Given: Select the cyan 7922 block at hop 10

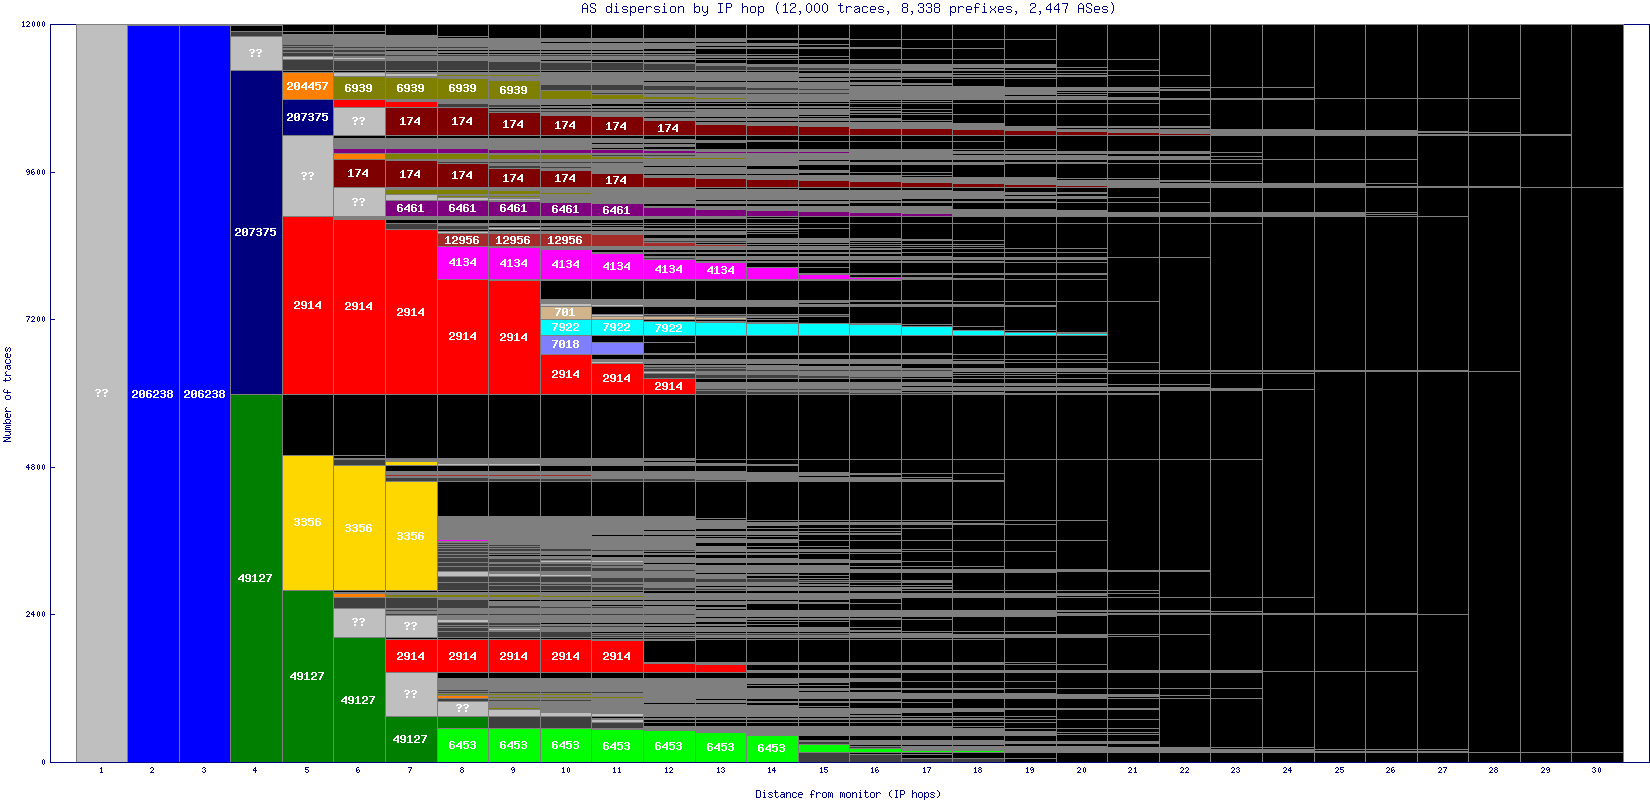Looking at the screenshot, I should [x=565, y=327].
